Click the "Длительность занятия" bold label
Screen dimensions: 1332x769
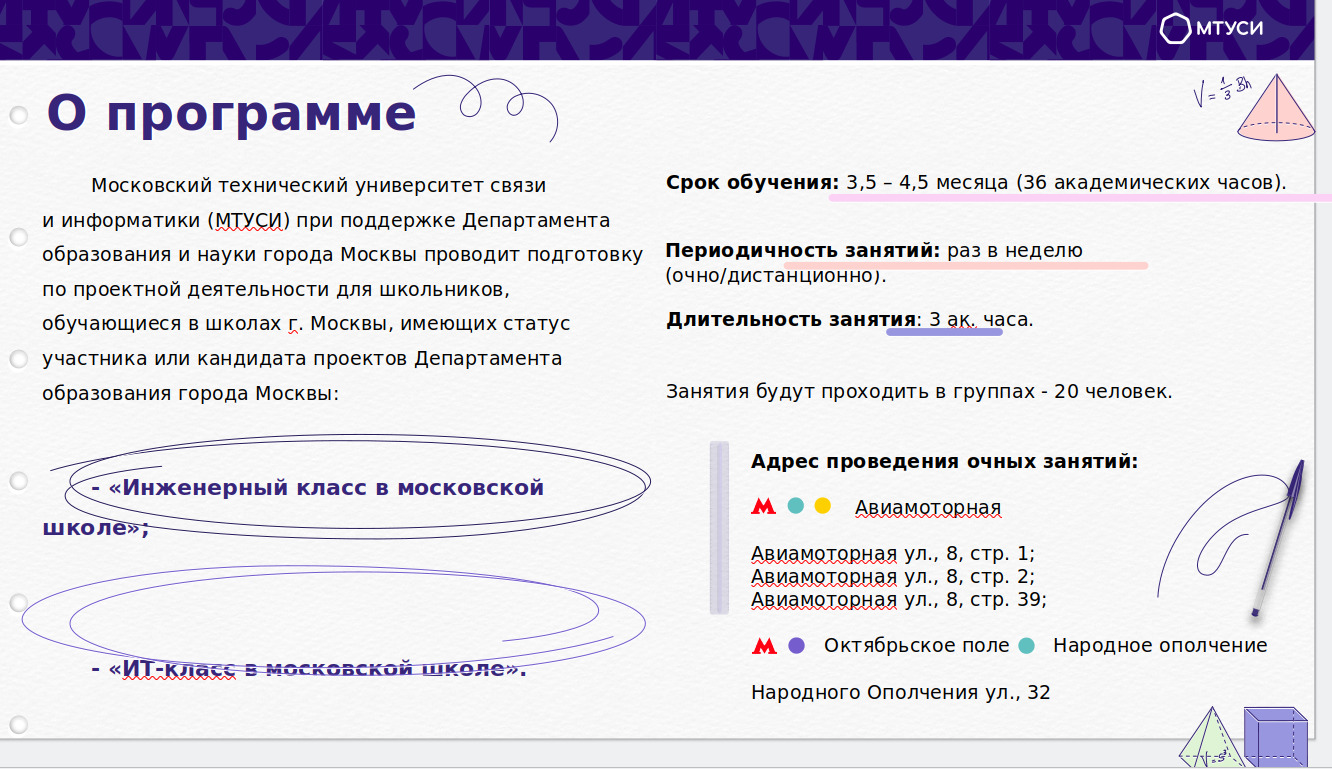[x=790, y=320]
